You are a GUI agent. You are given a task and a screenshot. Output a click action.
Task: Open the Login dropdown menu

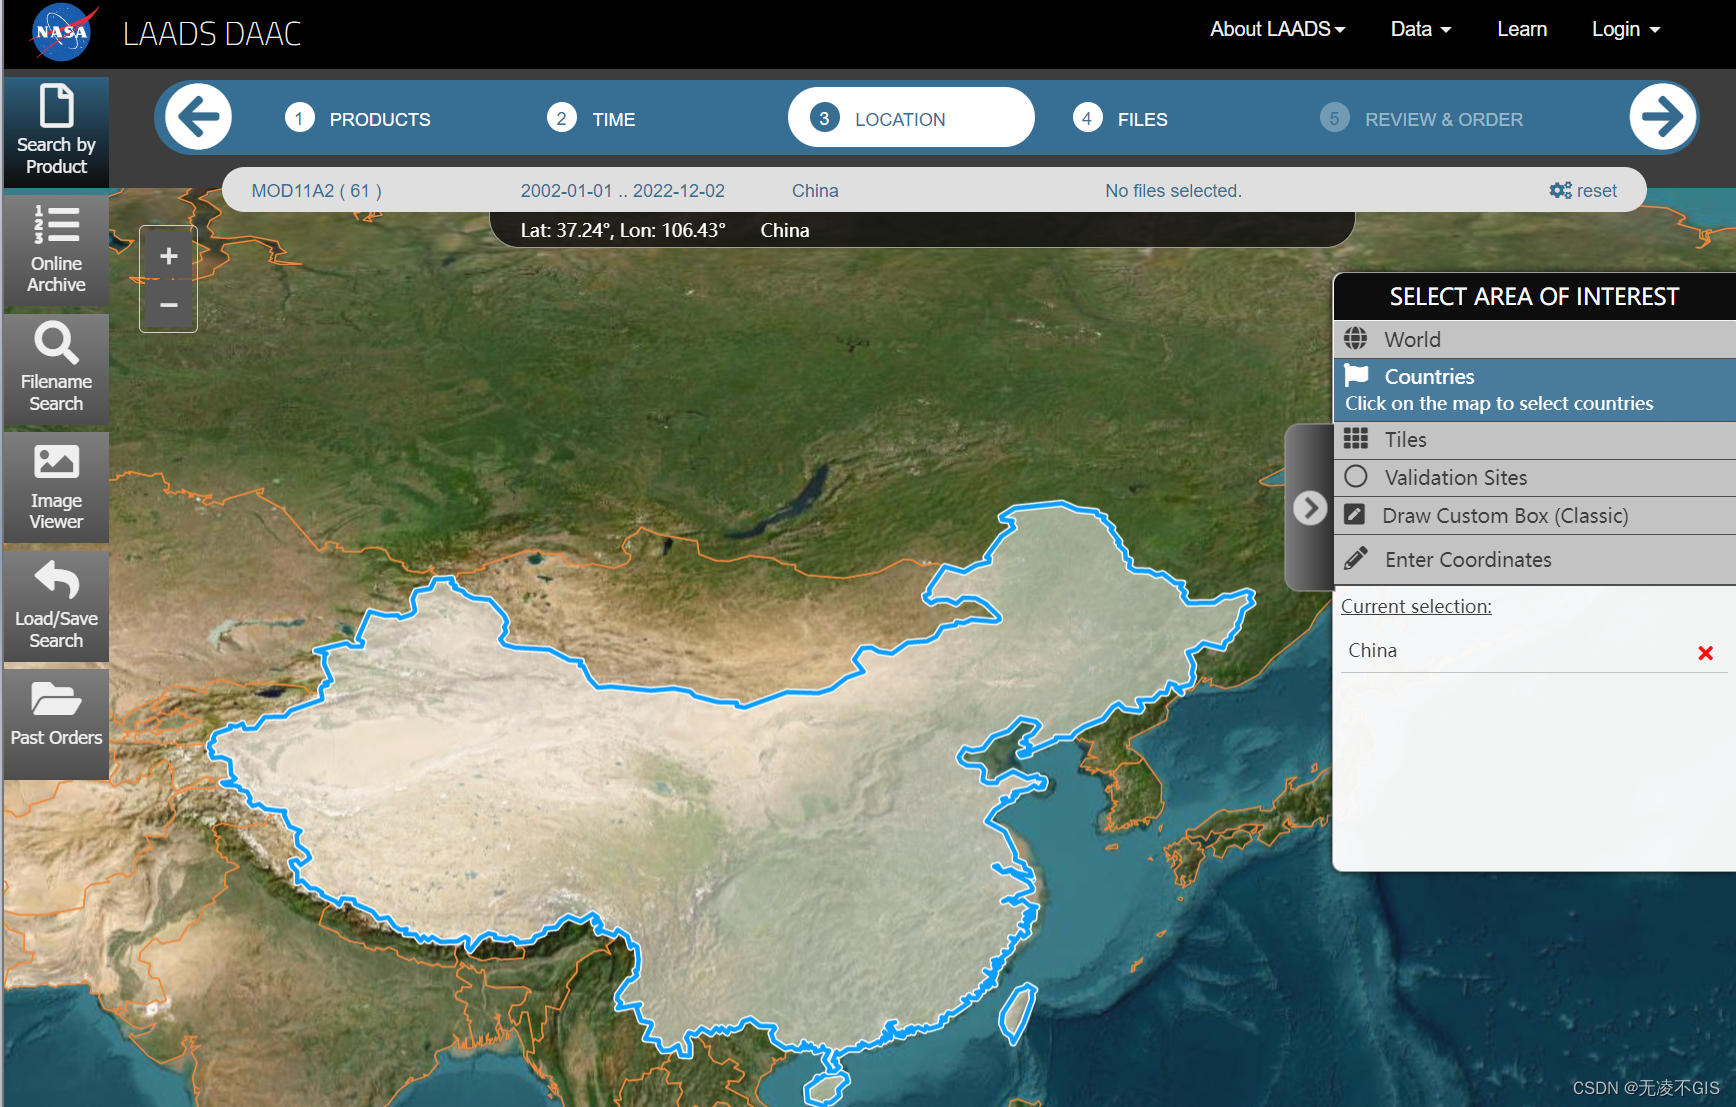click(x=1626, y=29)
